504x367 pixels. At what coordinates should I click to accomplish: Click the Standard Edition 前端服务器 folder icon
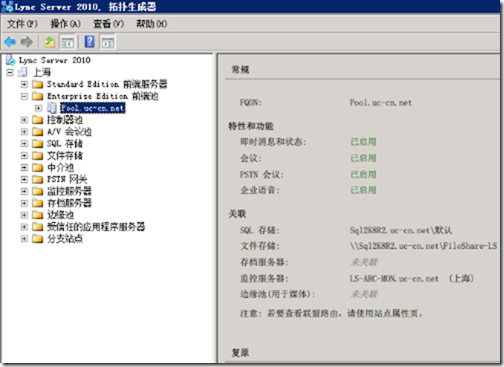tap(37, 84)
